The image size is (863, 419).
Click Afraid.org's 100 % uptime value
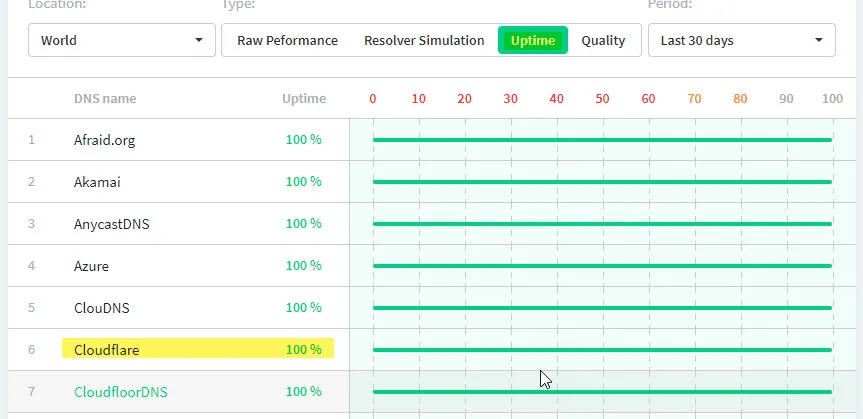pyautogui.click(x=304, y=139)
